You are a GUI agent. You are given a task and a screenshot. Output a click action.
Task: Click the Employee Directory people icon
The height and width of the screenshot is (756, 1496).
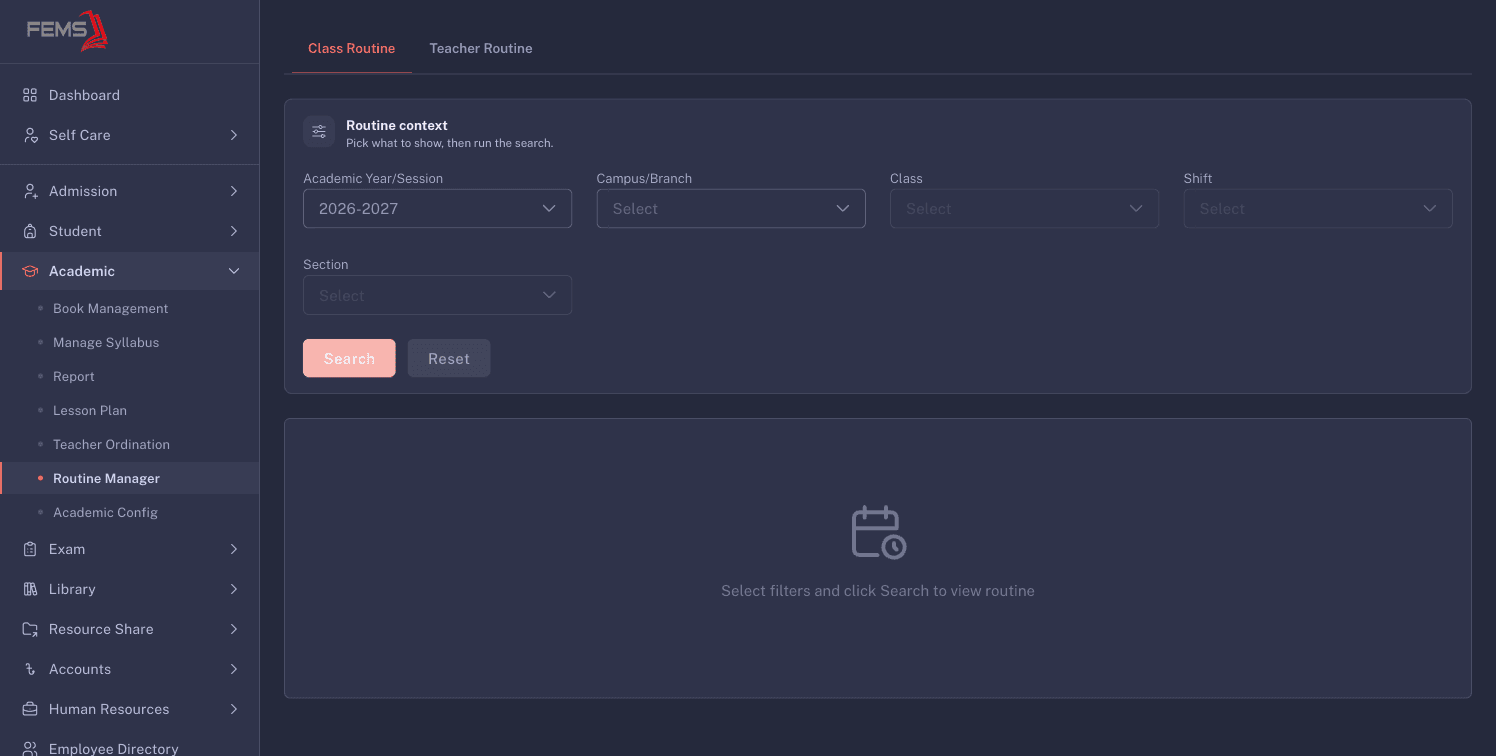[30, 748]
